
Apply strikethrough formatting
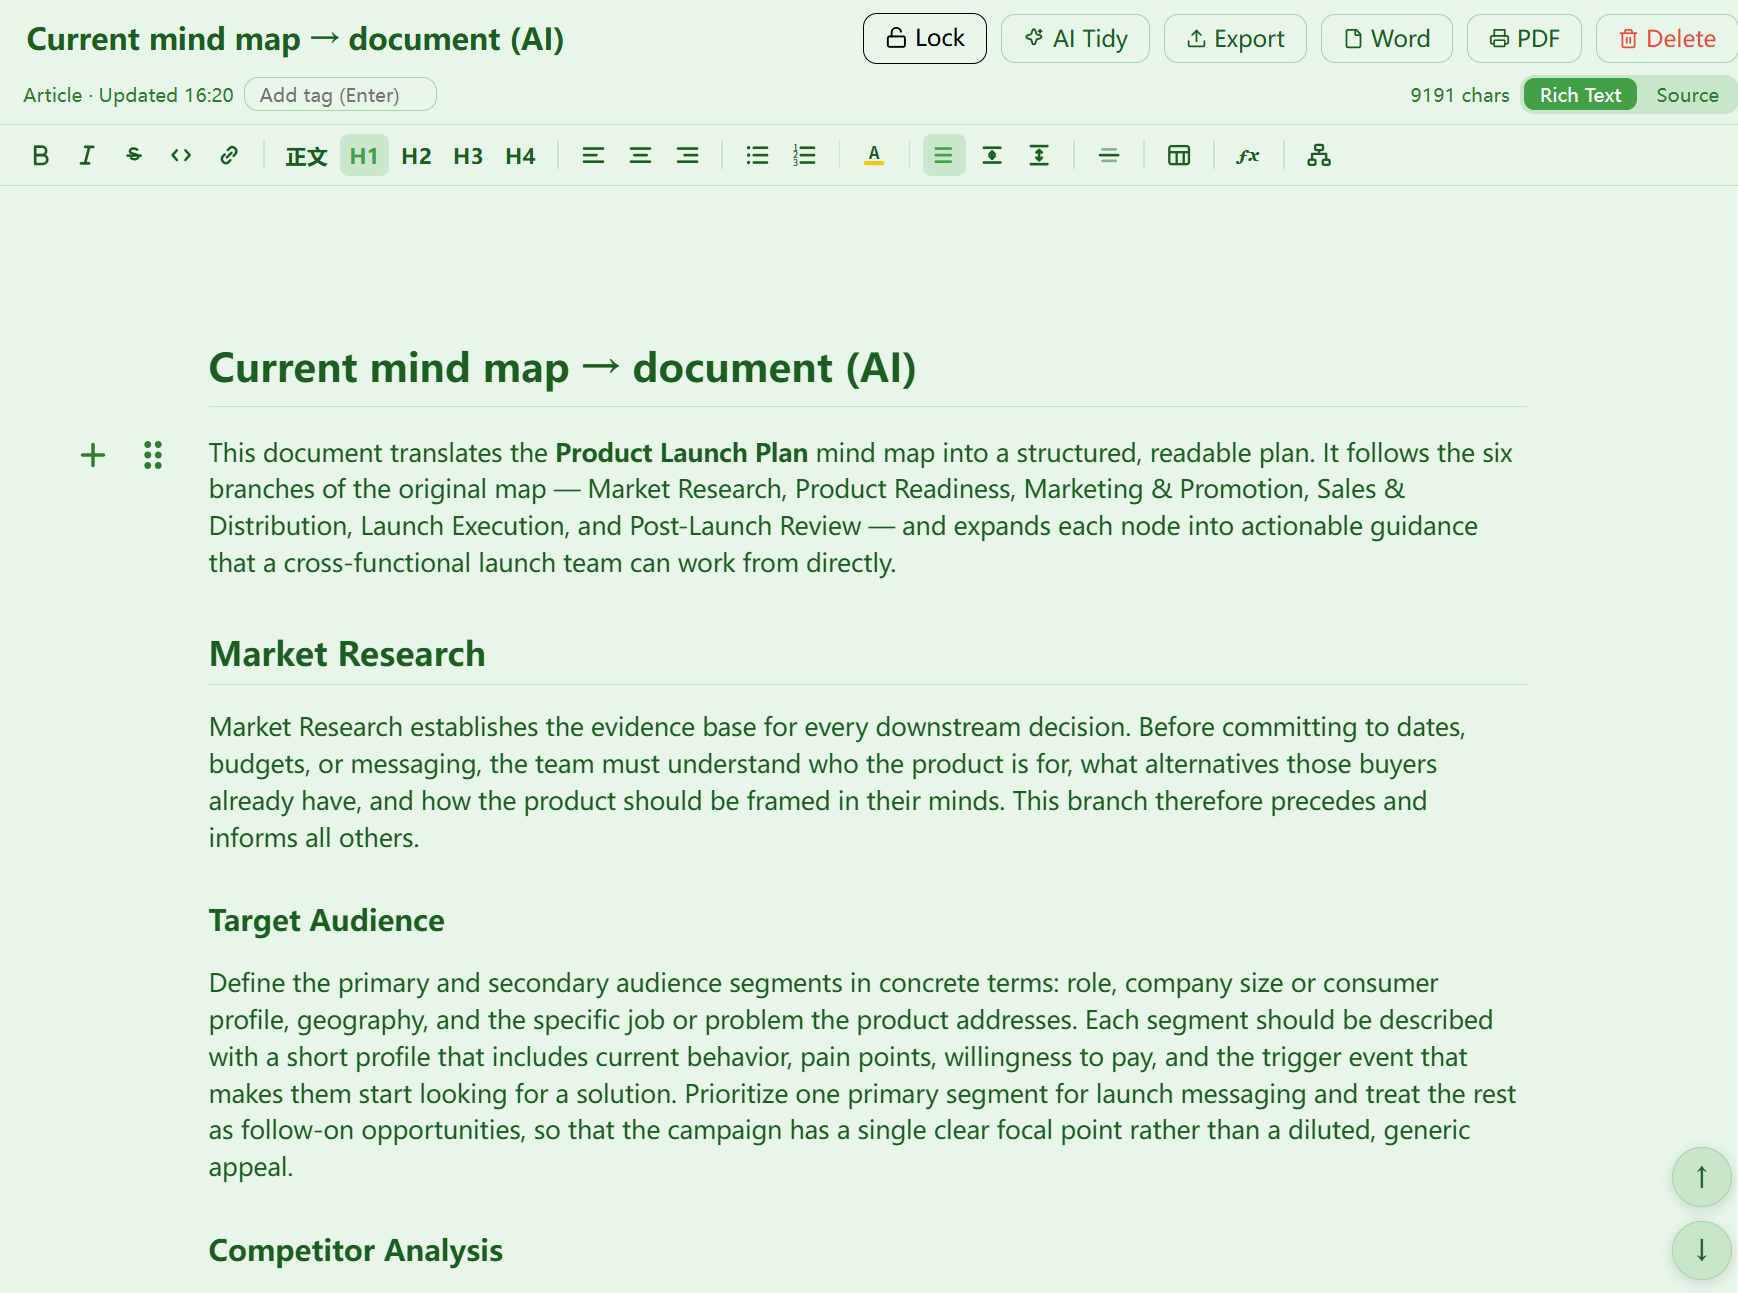click(x=134, y=155)
